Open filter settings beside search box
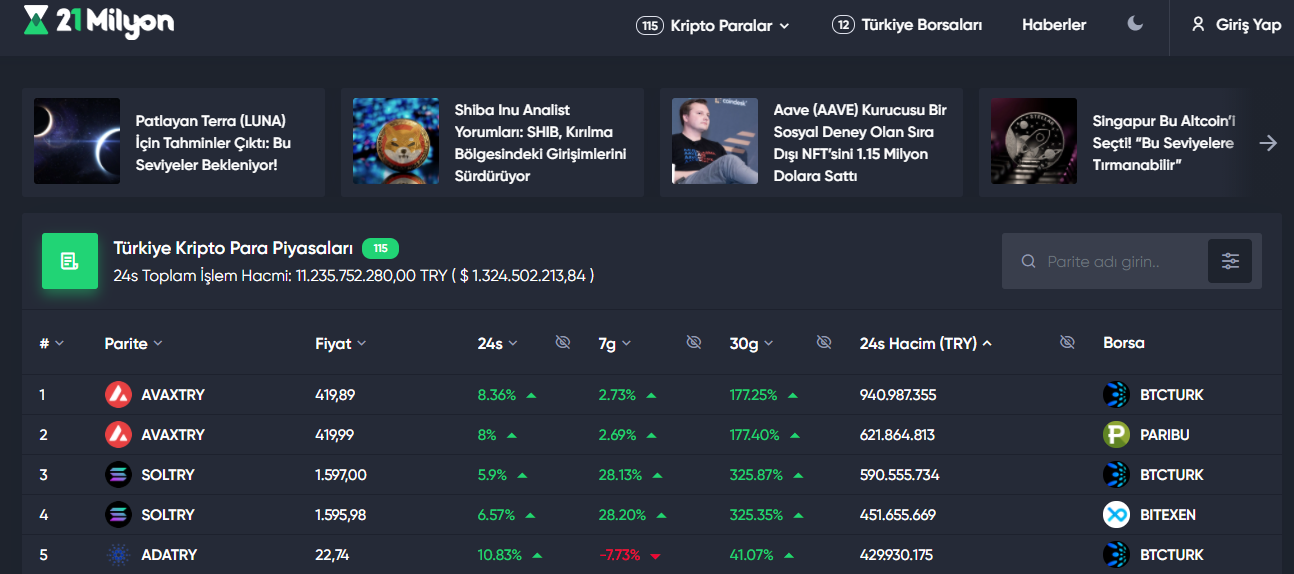Image resolution: width=1294 pixels, height=574 pixels. coord(1230,261)
